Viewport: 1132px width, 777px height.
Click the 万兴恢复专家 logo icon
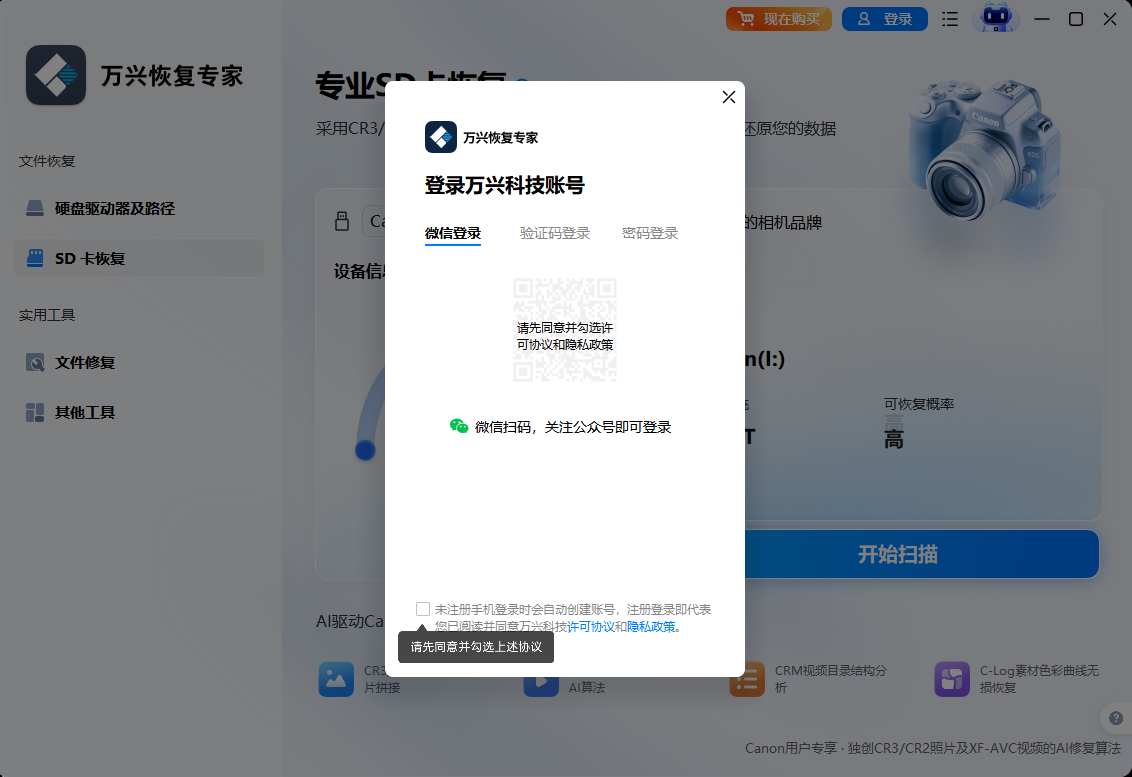[56, 75]
